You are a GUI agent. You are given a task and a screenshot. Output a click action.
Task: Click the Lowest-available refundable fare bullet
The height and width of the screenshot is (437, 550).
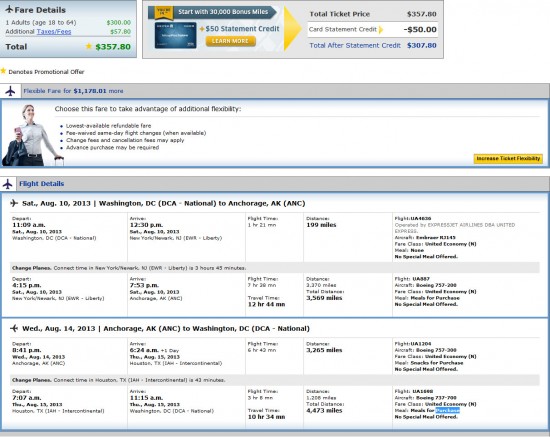click(108, 126)
